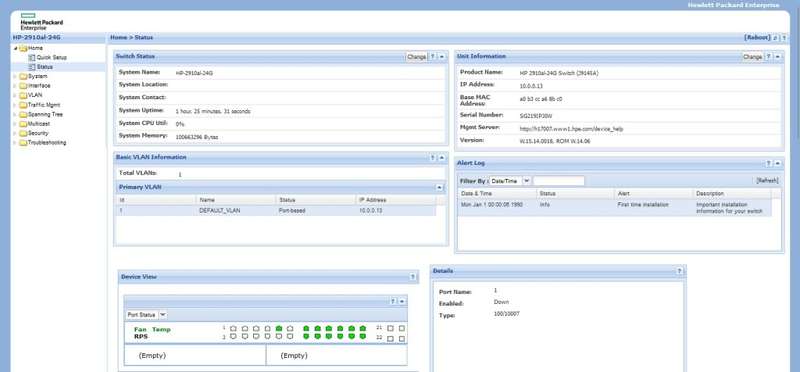Click the Refresh link in Alert Log
Viewport: 800px width, 372px height.
tap(767, 181)
